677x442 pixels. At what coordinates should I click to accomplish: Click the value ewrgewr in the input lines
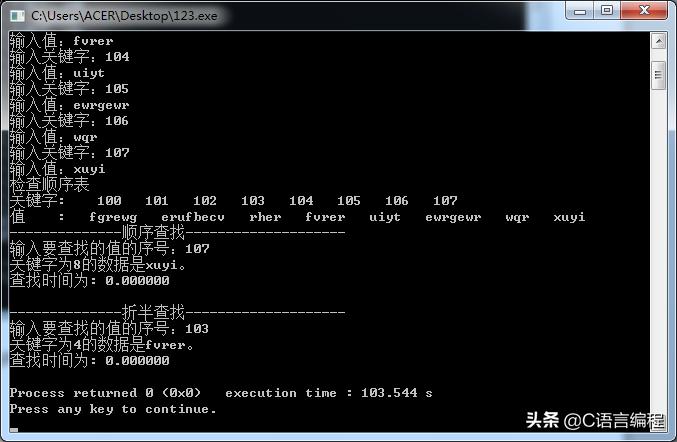click(x=101, y=105)
